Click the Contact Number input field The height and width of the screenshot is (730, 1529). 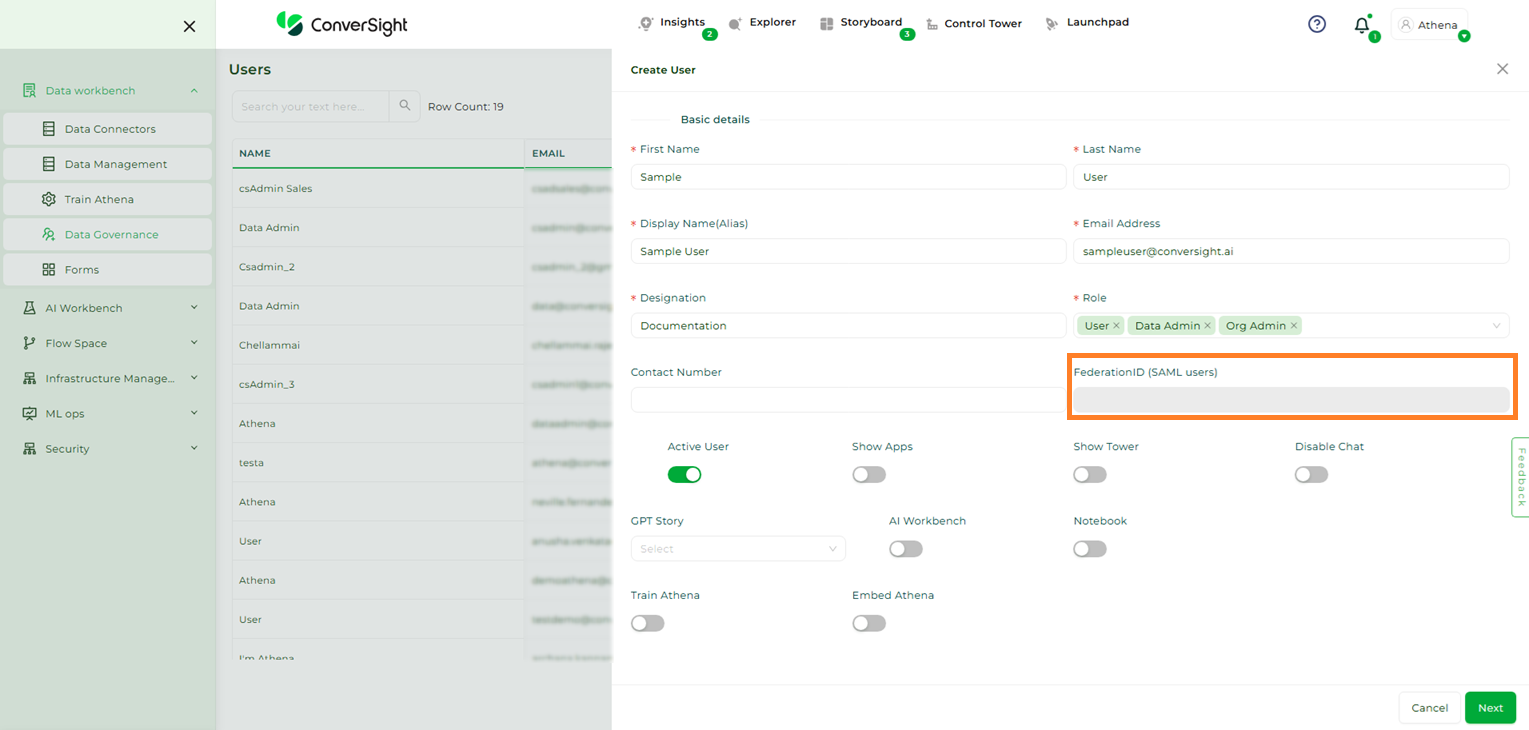pyautogui.click(x=848, y=400)
